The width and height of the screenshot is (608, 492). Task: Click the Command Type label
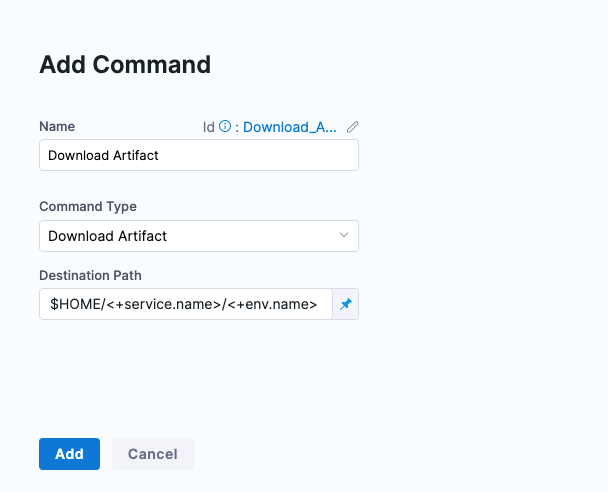click(88, 207)
